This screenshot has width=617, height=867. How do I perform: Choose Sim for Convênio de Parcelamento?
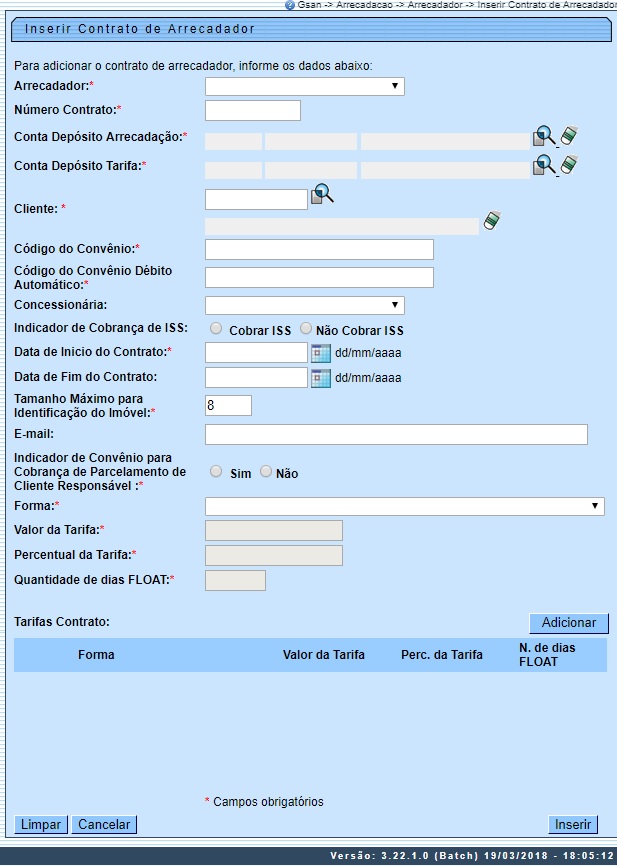216,472
